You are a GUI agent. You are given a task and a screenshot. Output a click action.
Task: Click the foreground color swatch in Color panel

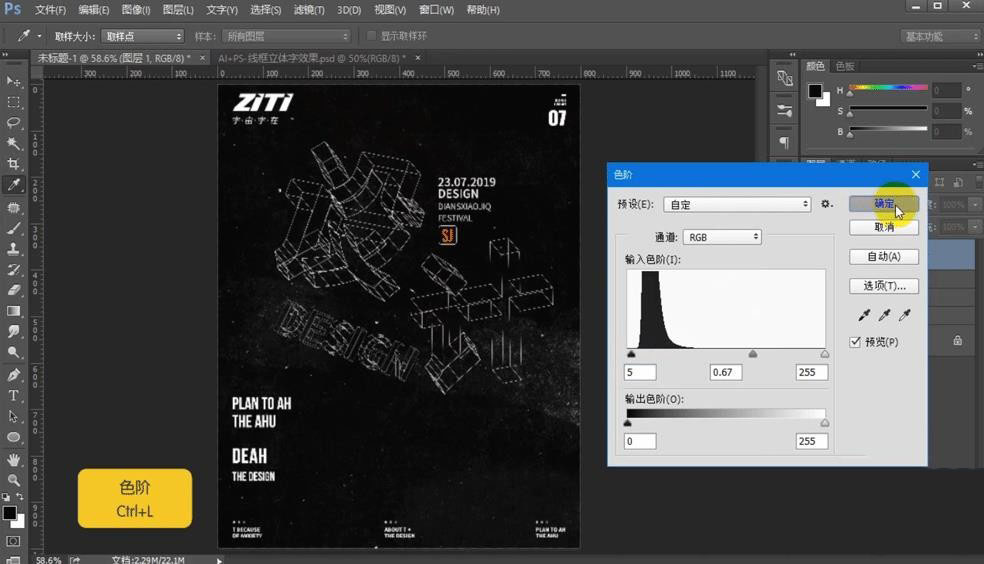tap(815, 92)
